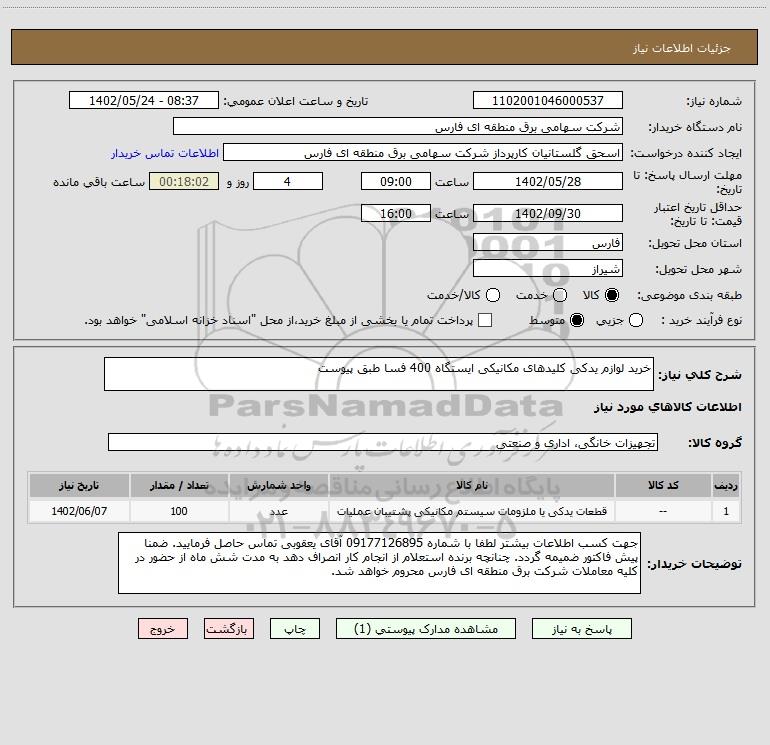Click the اطلاعات کالاهای مورد نیاز heading
The height and width of the screenshot is (745, 770).
click(x=667, y=407)
